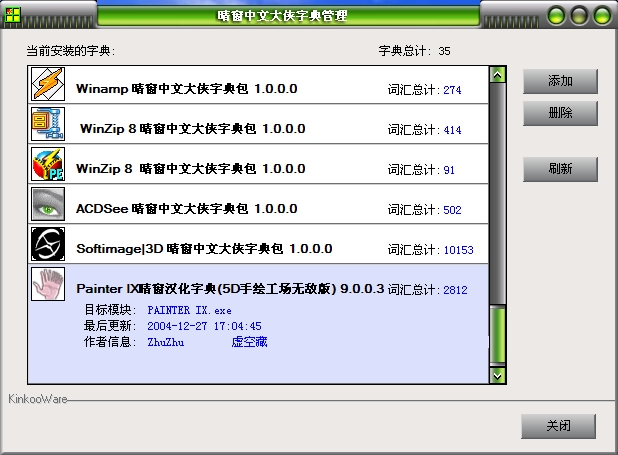Click the 添加 button
The height and width of the screenshot is (455, 618).
(560, 81)
